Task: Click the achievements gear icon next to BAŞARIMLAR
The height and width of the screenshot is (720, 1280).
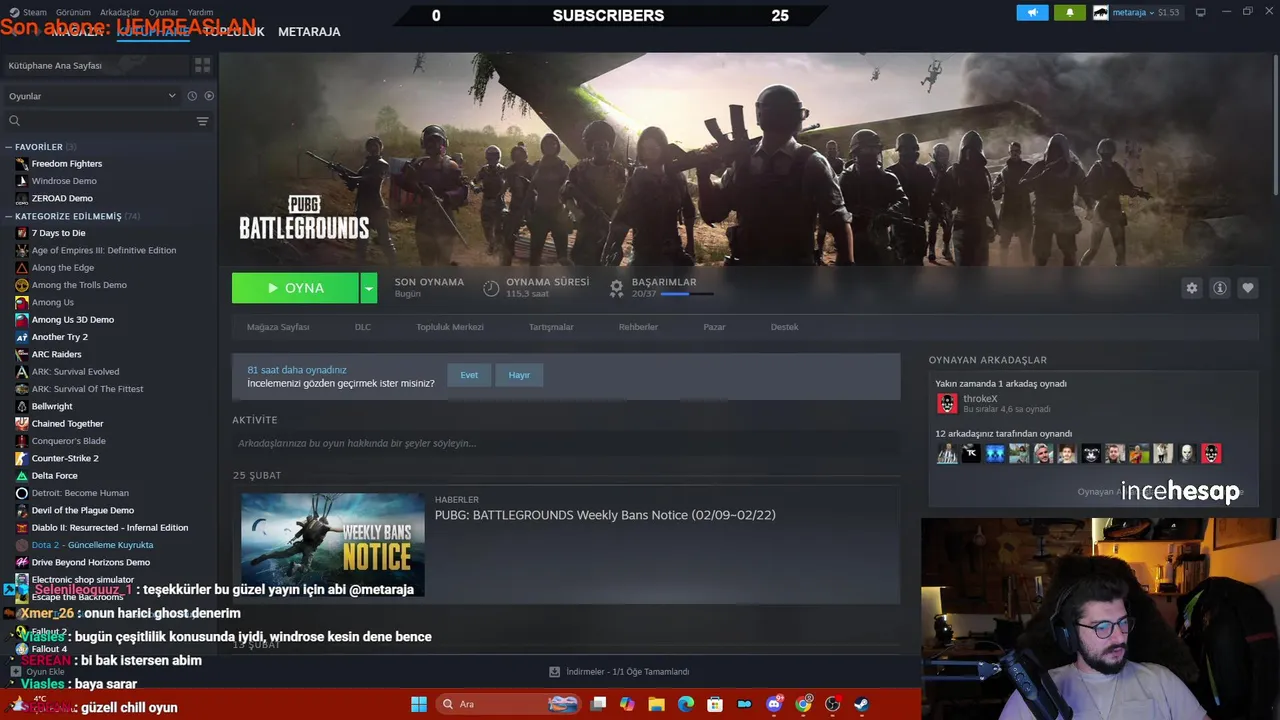Action: tap(617, 288)
